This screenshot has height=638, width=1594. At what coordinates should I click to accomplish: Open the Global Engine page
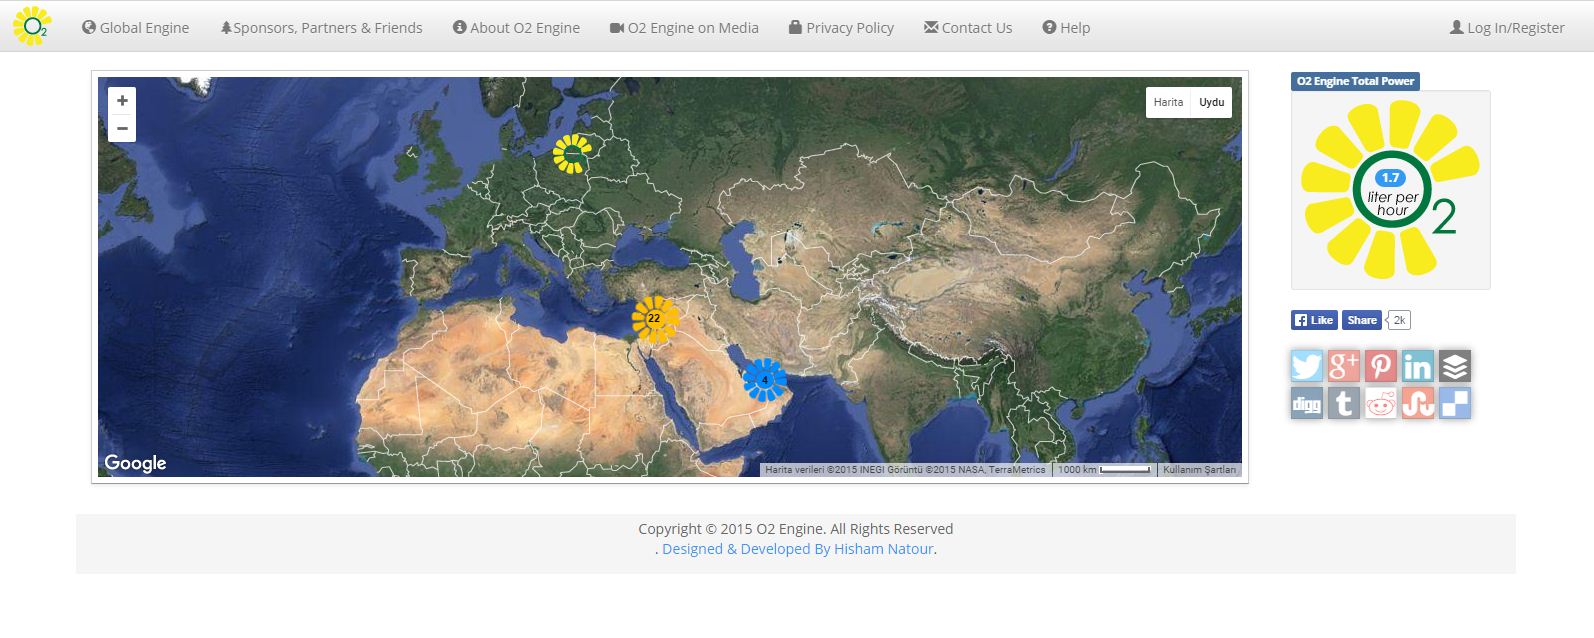click(135, 28)
